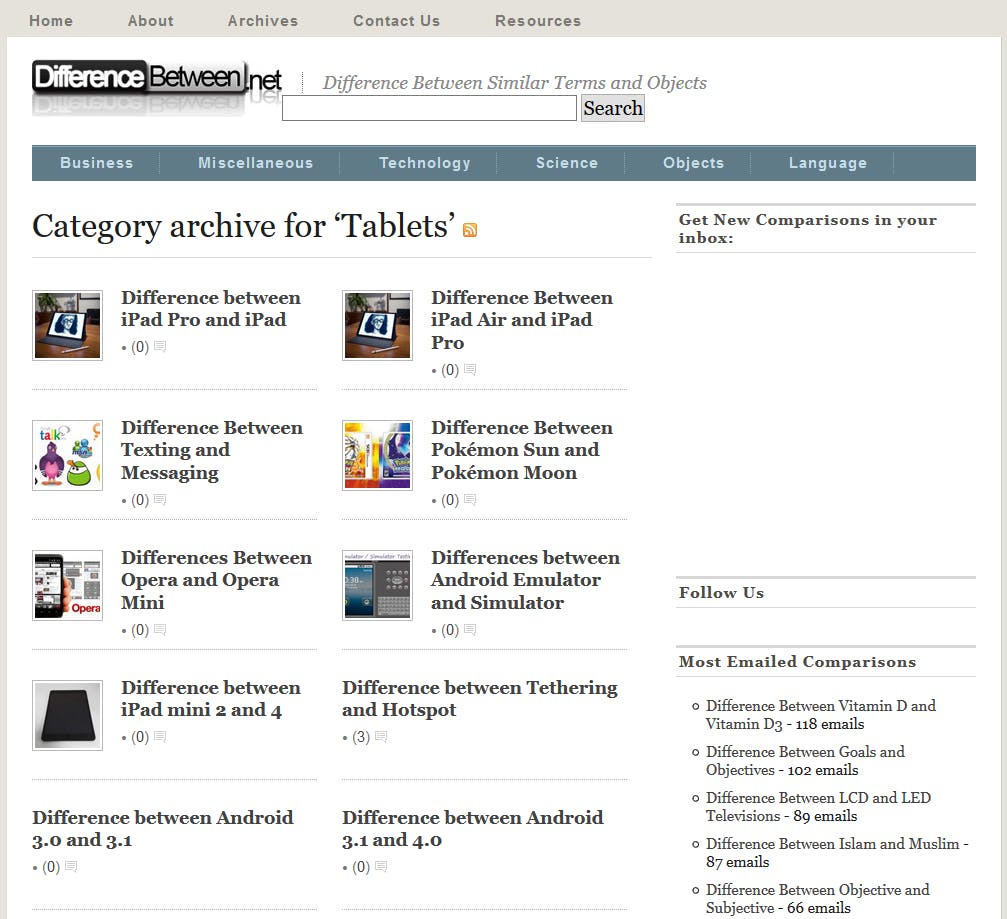Click the Android Emulator and Simulator thumbnail
This screenshot has height=919, width=1007.
tap(377, 585)
